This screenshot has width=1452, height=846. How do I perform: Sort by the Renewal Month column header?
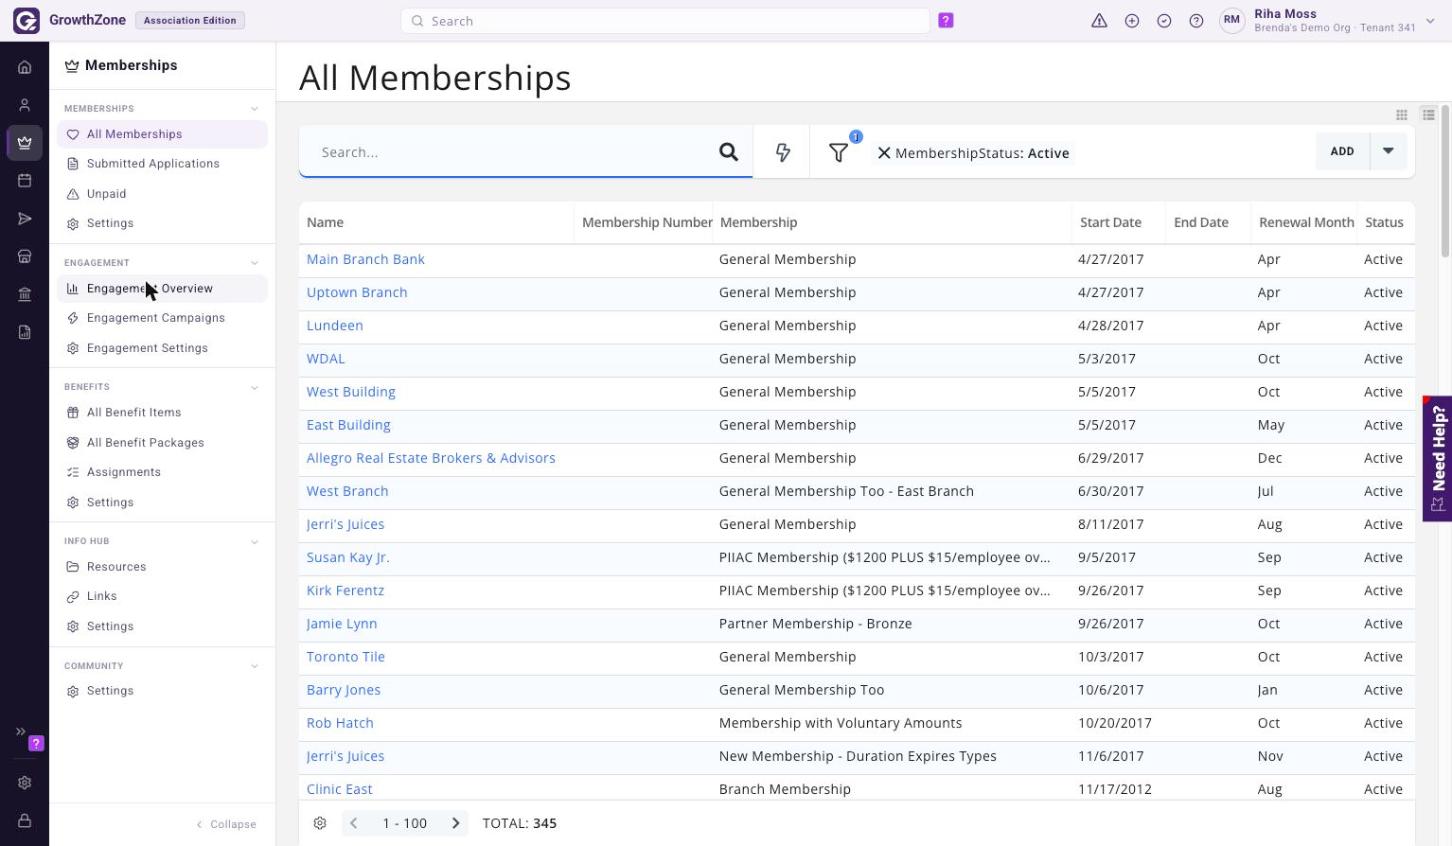tap(1306, 222)
